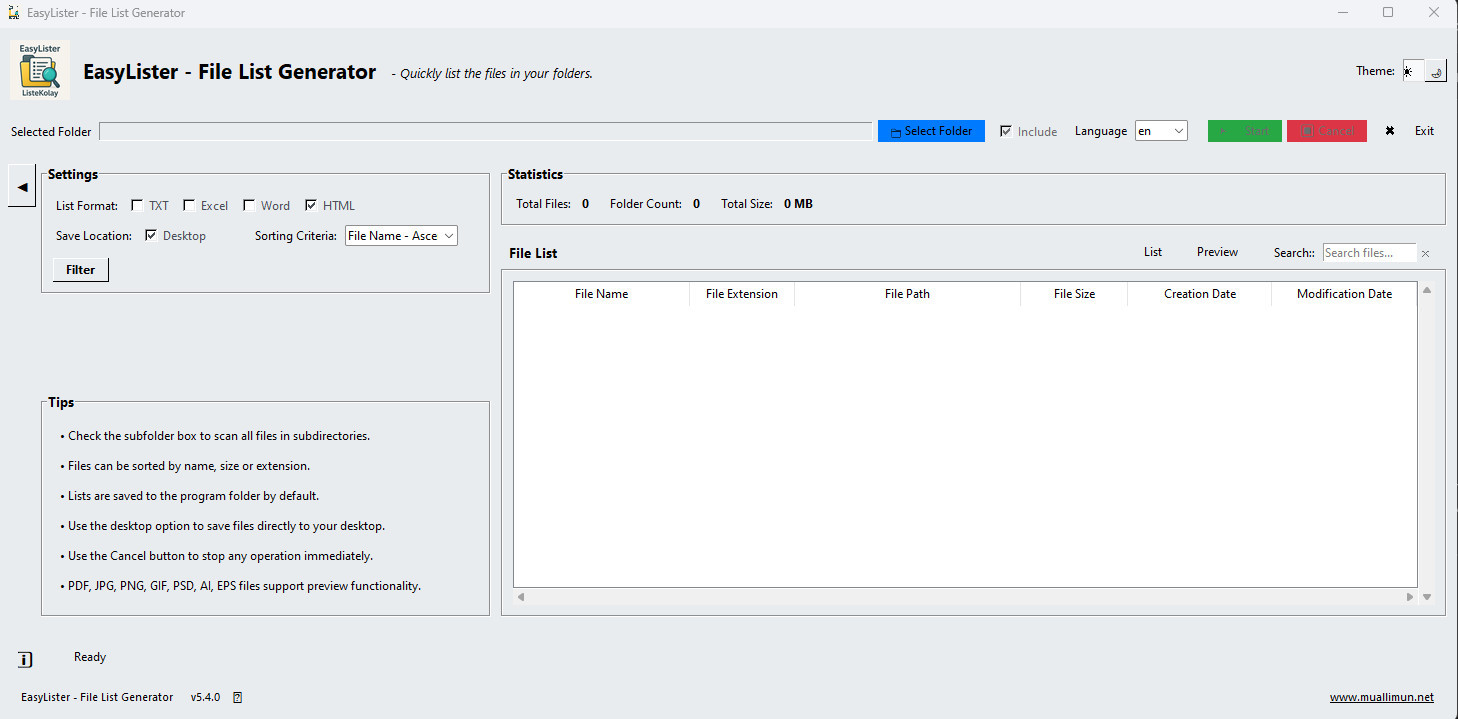Click the green Start button
This screenshot has width=1458, height=719.
click(x=1244, y=131)
